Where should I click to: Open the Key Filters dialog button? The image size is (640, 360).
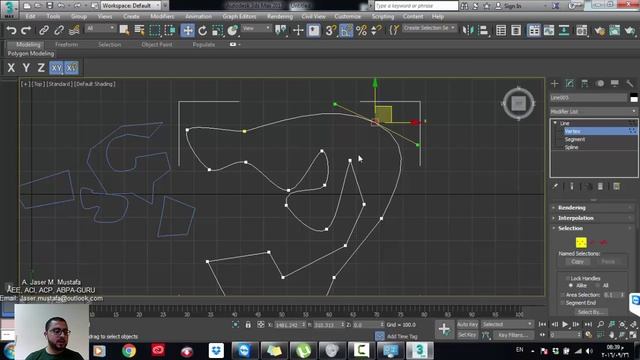tap(513, 335)
